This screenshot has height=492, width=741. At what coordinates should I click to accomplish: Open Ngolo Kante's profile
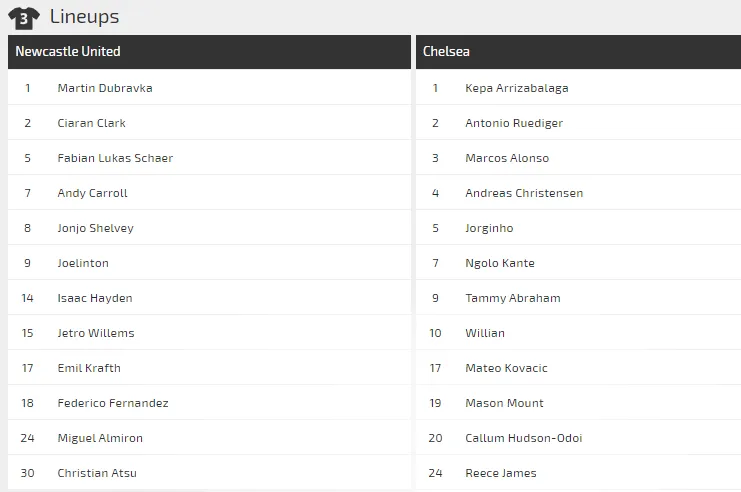pos(500,263)
